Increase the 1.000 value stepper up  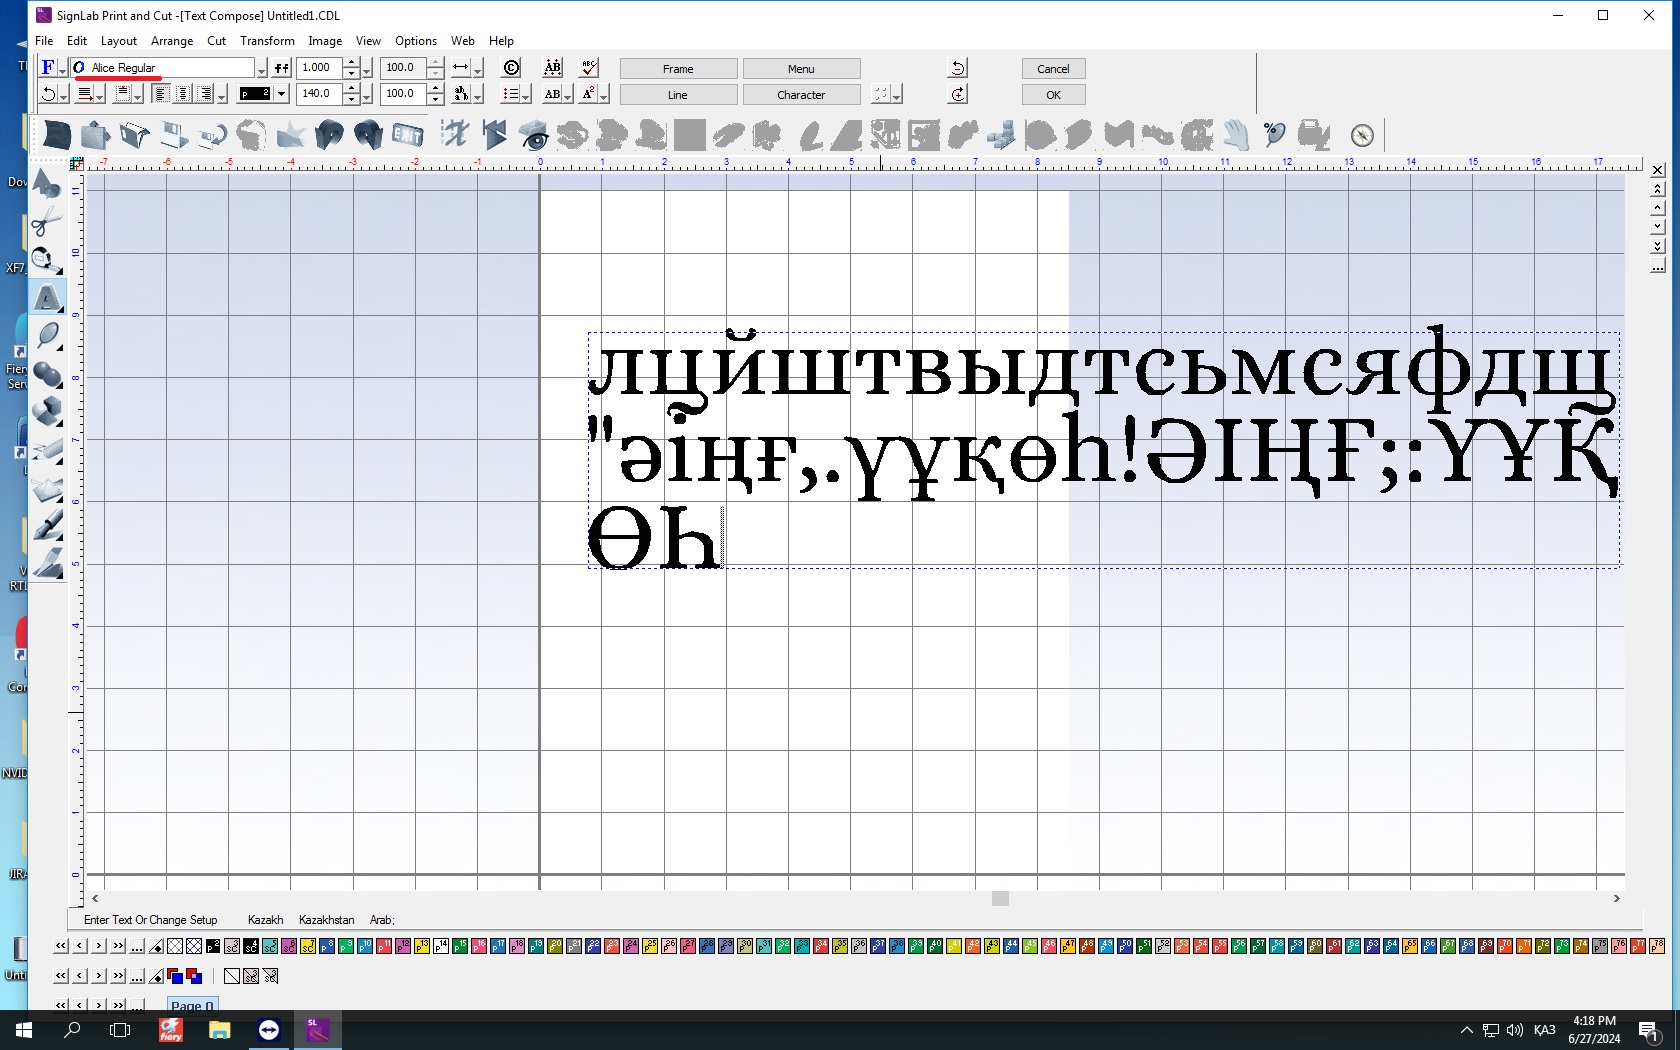coord(351,63)
